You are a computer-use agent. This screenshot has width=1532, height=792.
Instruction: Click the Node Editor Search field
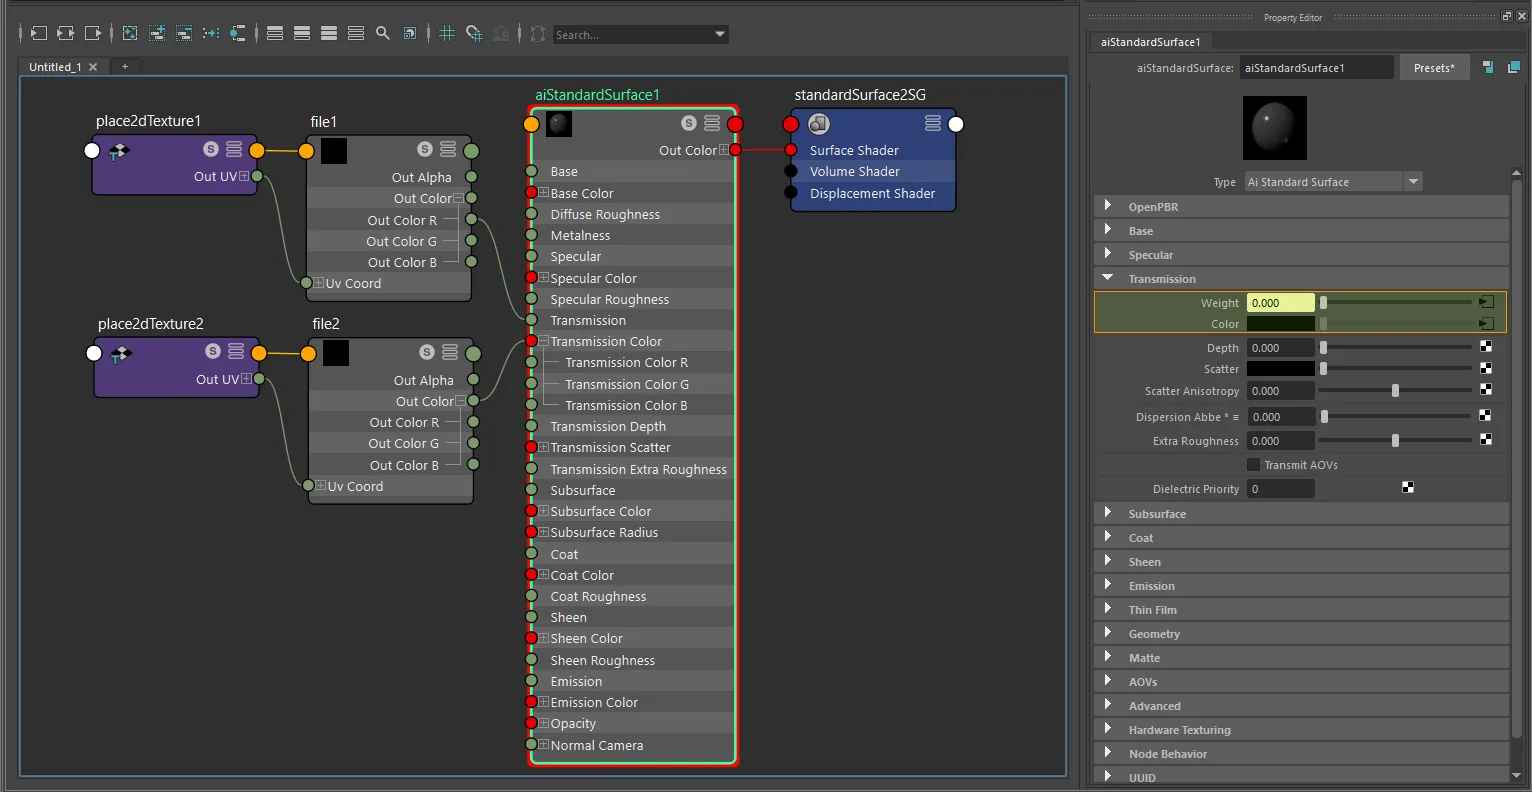632,34
